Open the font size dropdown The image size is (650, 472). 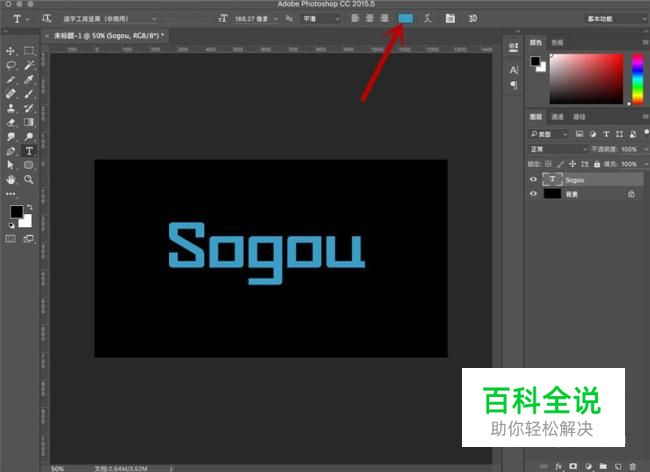[275, 19]
